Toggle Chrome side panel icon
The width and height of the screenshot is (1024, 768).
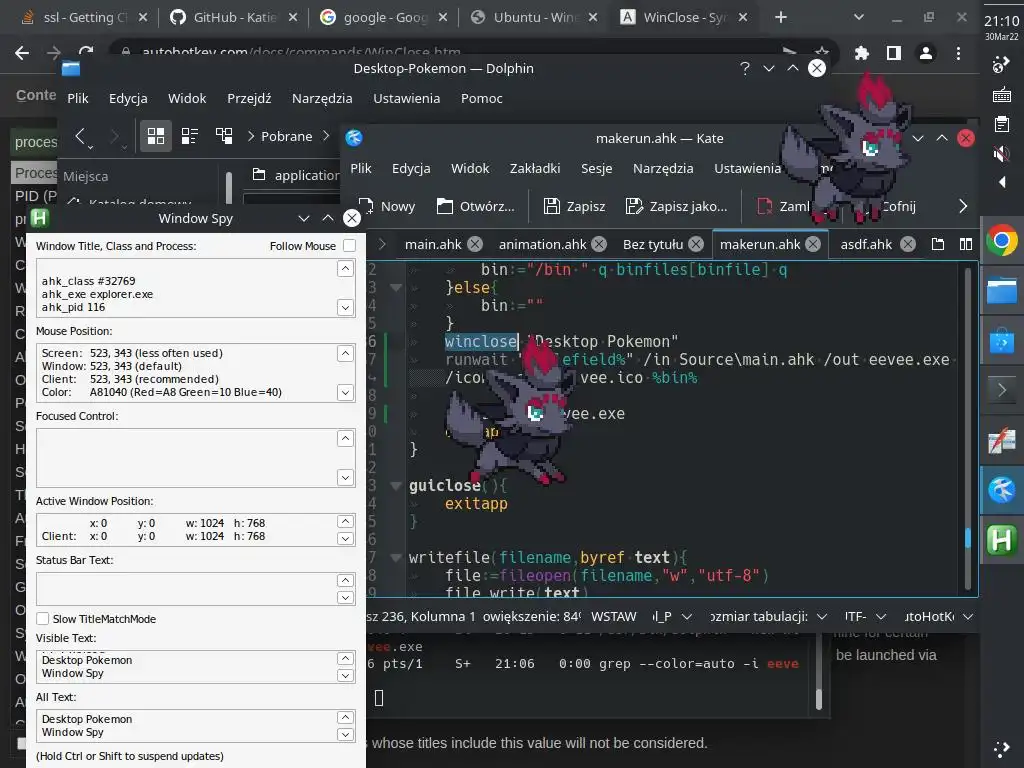(893, 53)
